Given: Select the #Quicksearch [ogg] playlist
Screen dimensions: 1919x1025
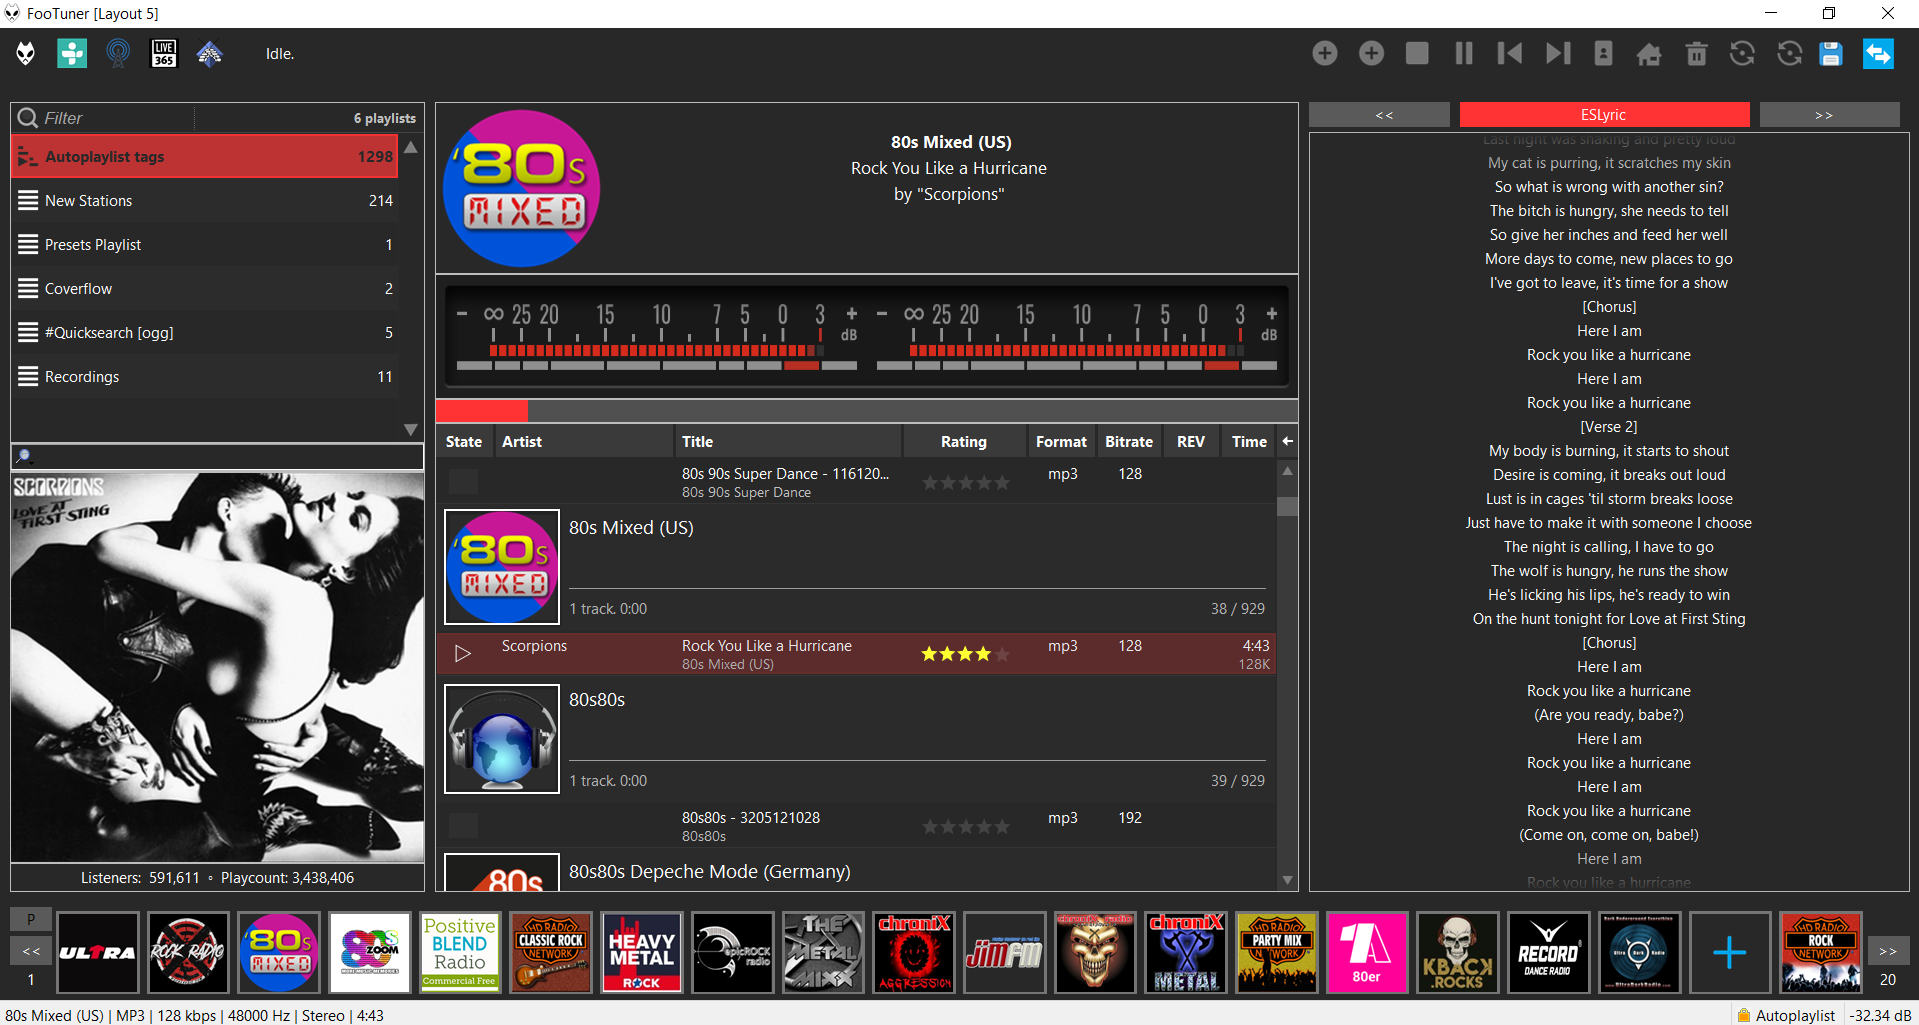Looking at the screenshot, I should tap(205, 333).
